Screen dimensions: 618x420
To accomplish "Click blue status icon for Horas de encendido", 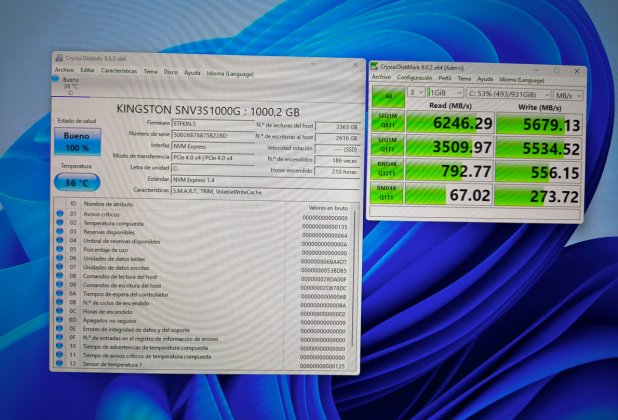I will coord(60,310).
